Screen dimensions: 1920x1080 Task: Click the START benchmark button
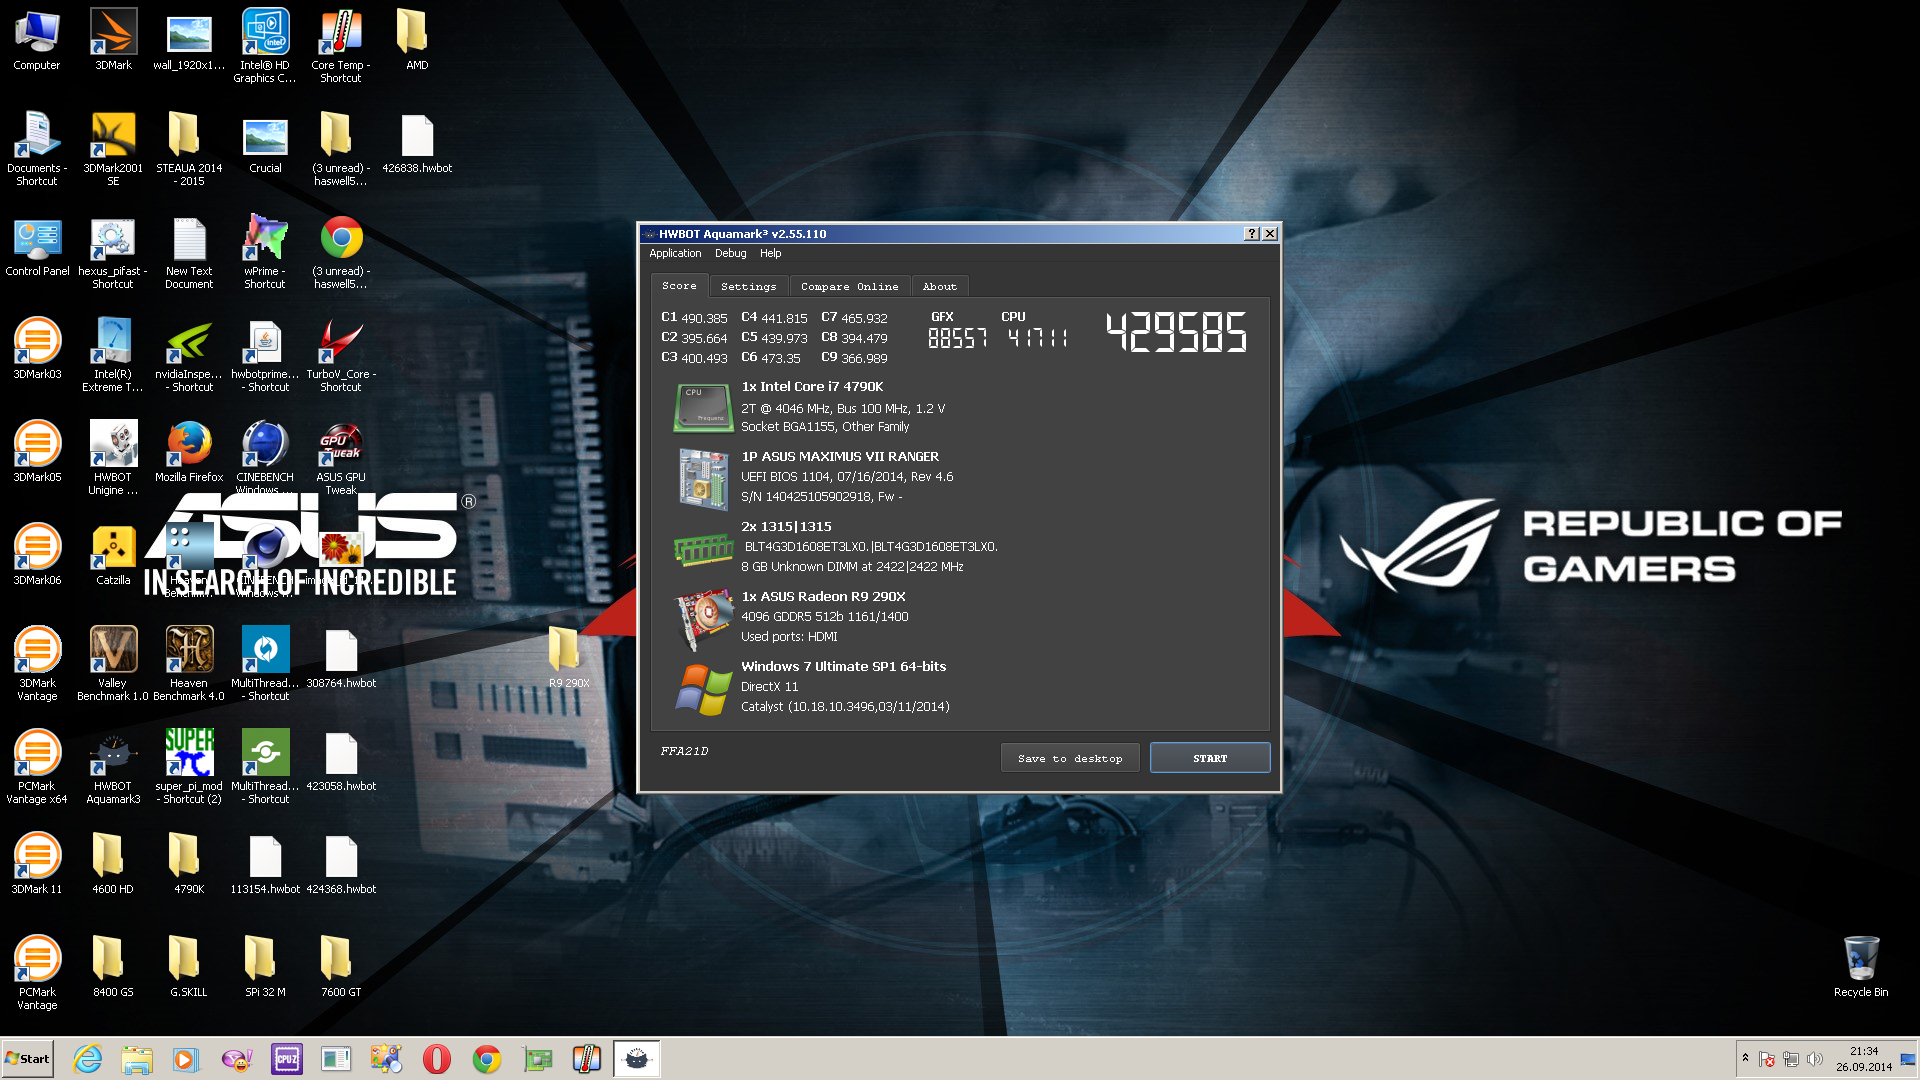[x=1210, y=758]
